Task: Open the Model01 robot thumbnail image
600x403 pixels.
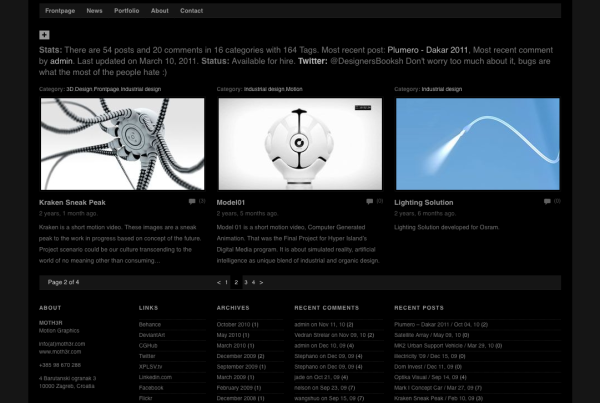Action: click(x=300, y=143)
